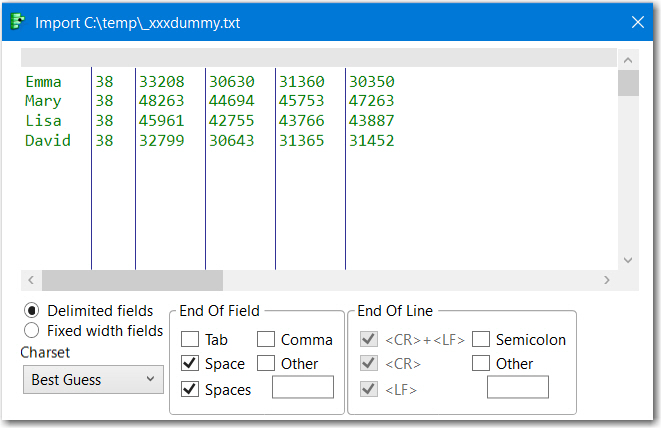This screenshot has height=428, width=661.
Task: Check the Other box under End Of Field
Action: 266,364
